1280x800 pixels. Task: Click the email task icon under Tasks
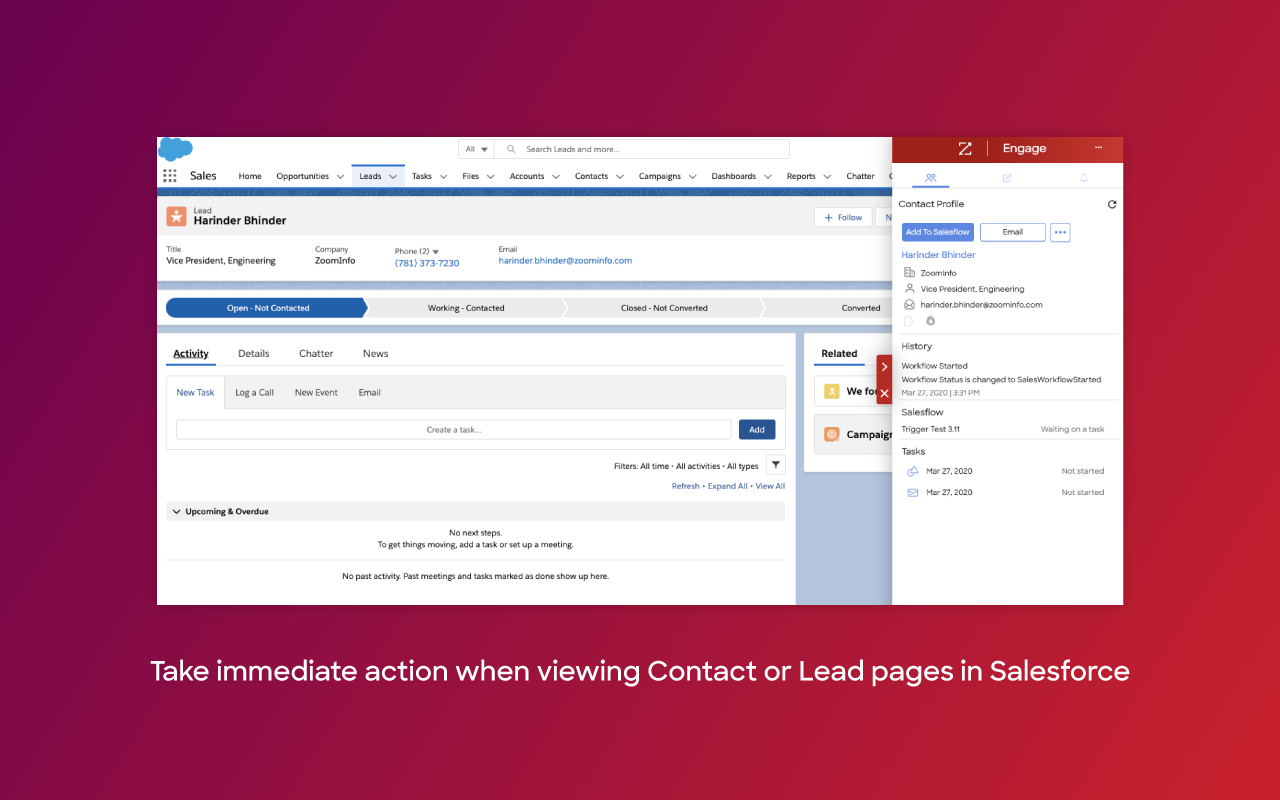(912, 492)
